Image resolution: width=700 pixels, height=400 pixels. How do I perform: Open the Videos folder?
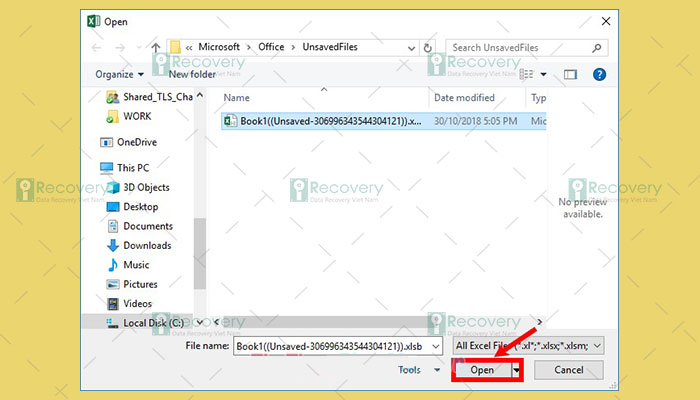129,304
